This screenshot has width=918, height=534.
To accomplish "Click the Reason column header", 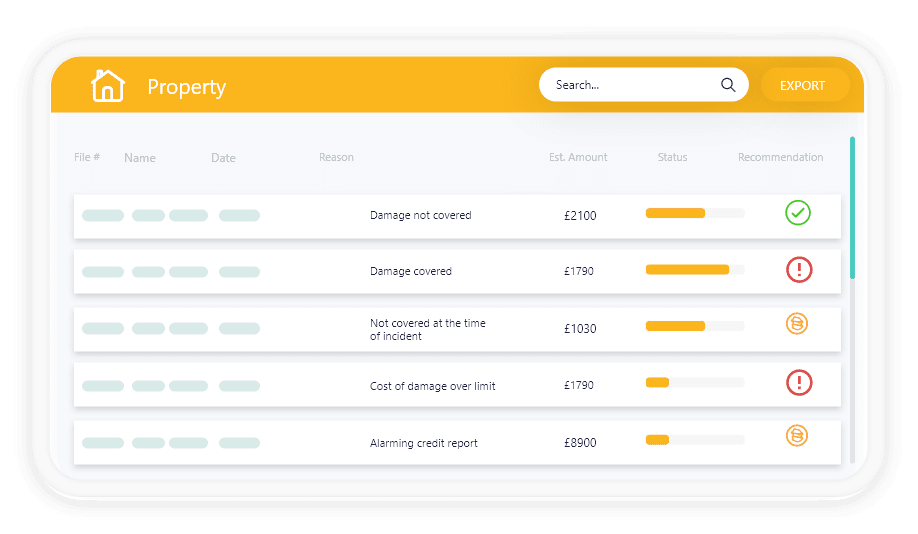I will click(x=336, y=157).
